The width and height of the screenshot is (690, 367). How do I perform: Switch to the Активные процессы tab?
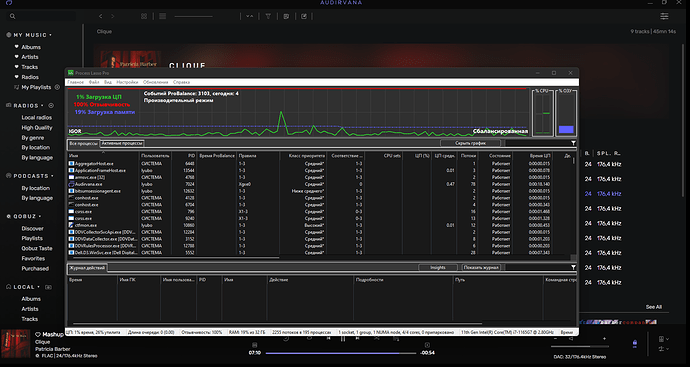122,143
